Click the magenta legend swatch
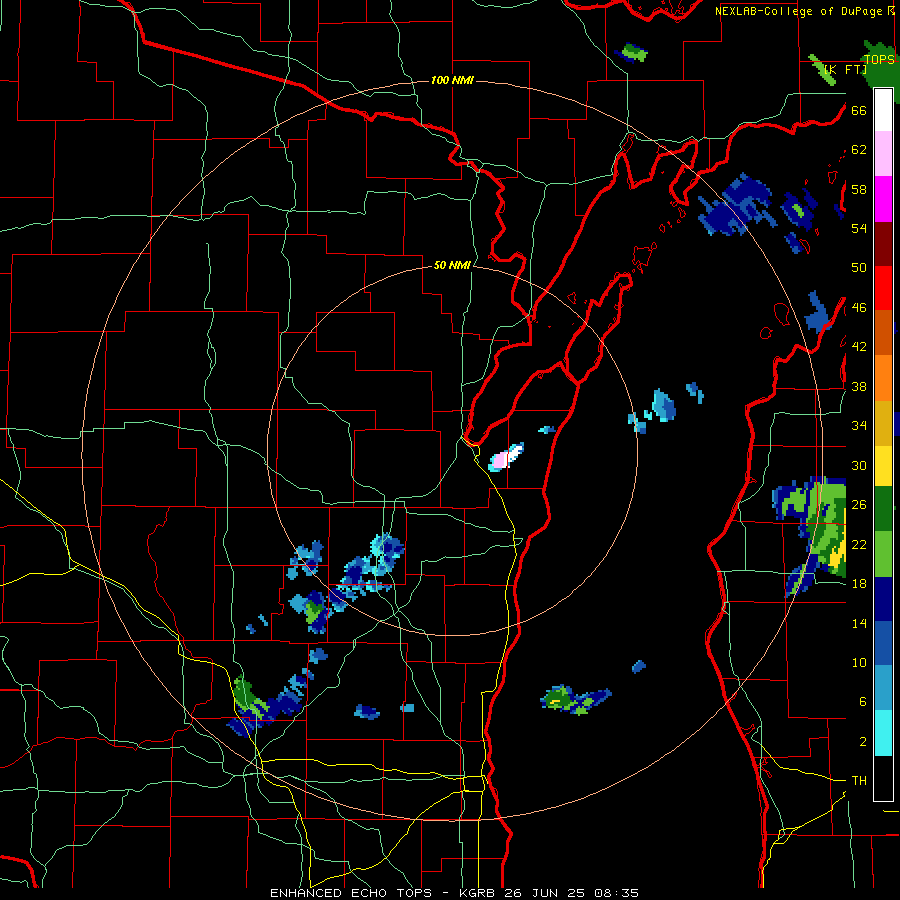The image size is (900, 900). (883, 199)
